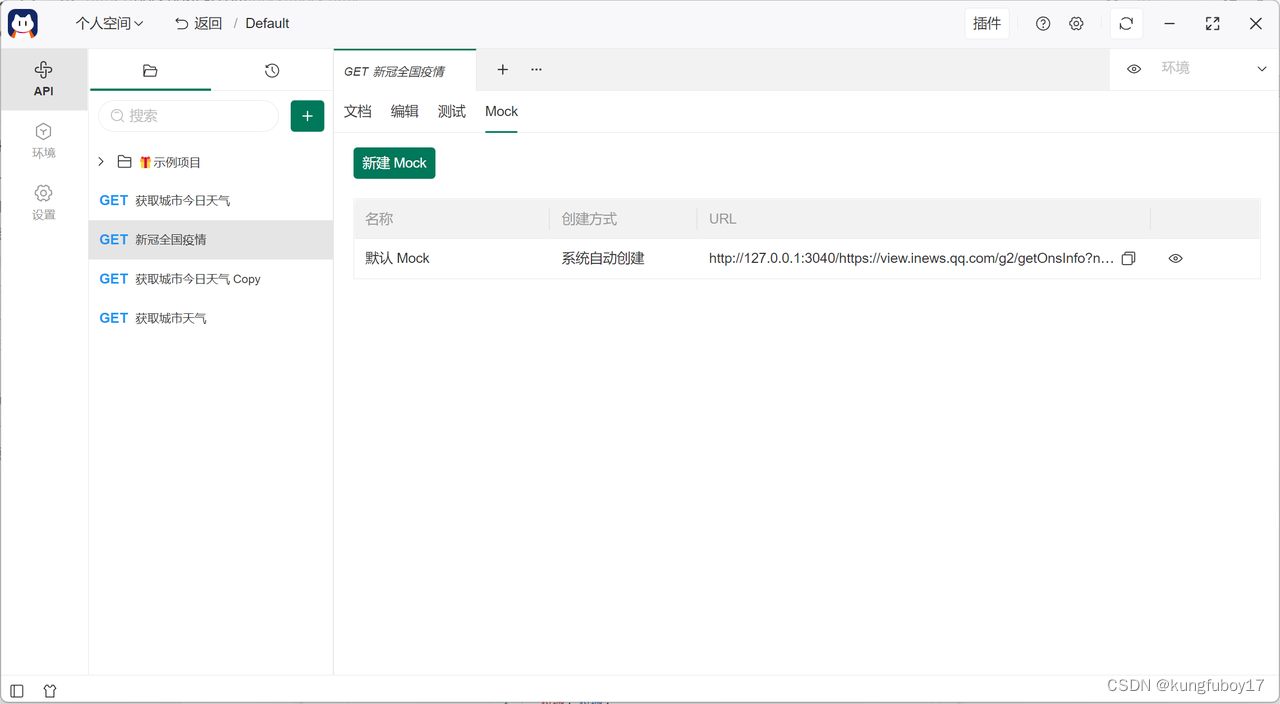The image size is (1280, 704).
Task: Copy the mock URL with copy icon
Action: pyautogui.click(x=1129, y=258)
